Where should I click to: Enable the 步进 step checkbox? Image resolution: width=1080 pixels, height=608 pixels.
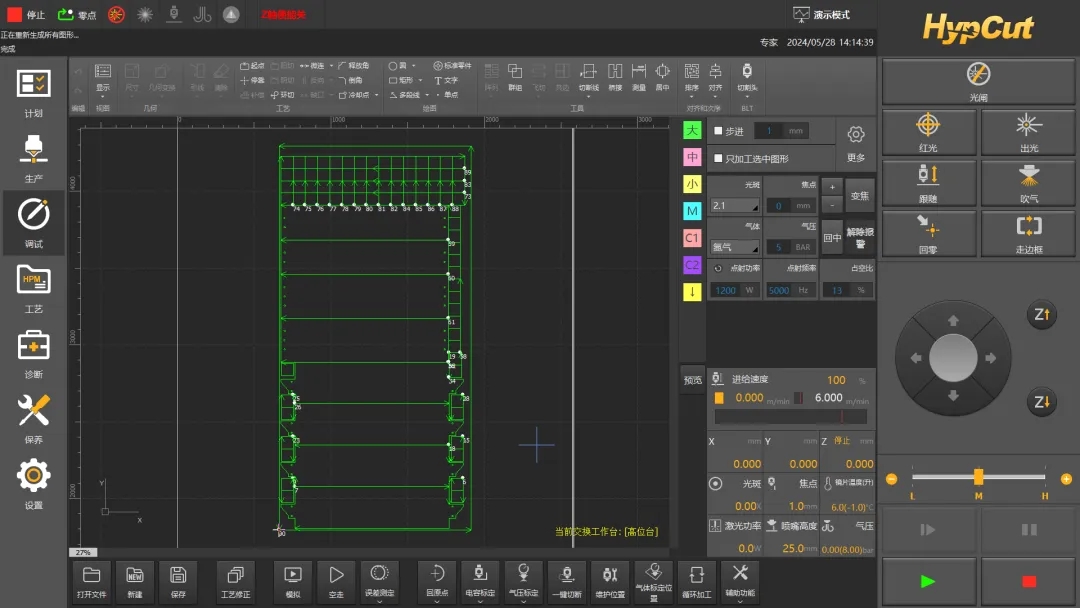click(x=718, y=131)
